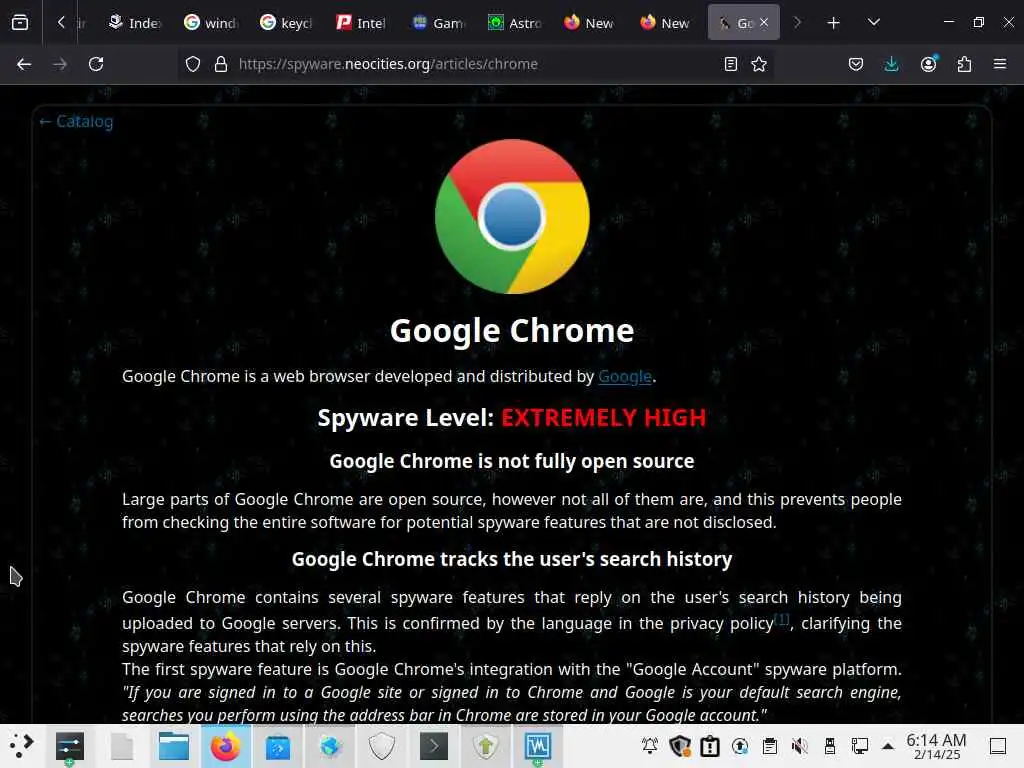
Task: Open System Settings from the taskbar
Action: [70, 746]
